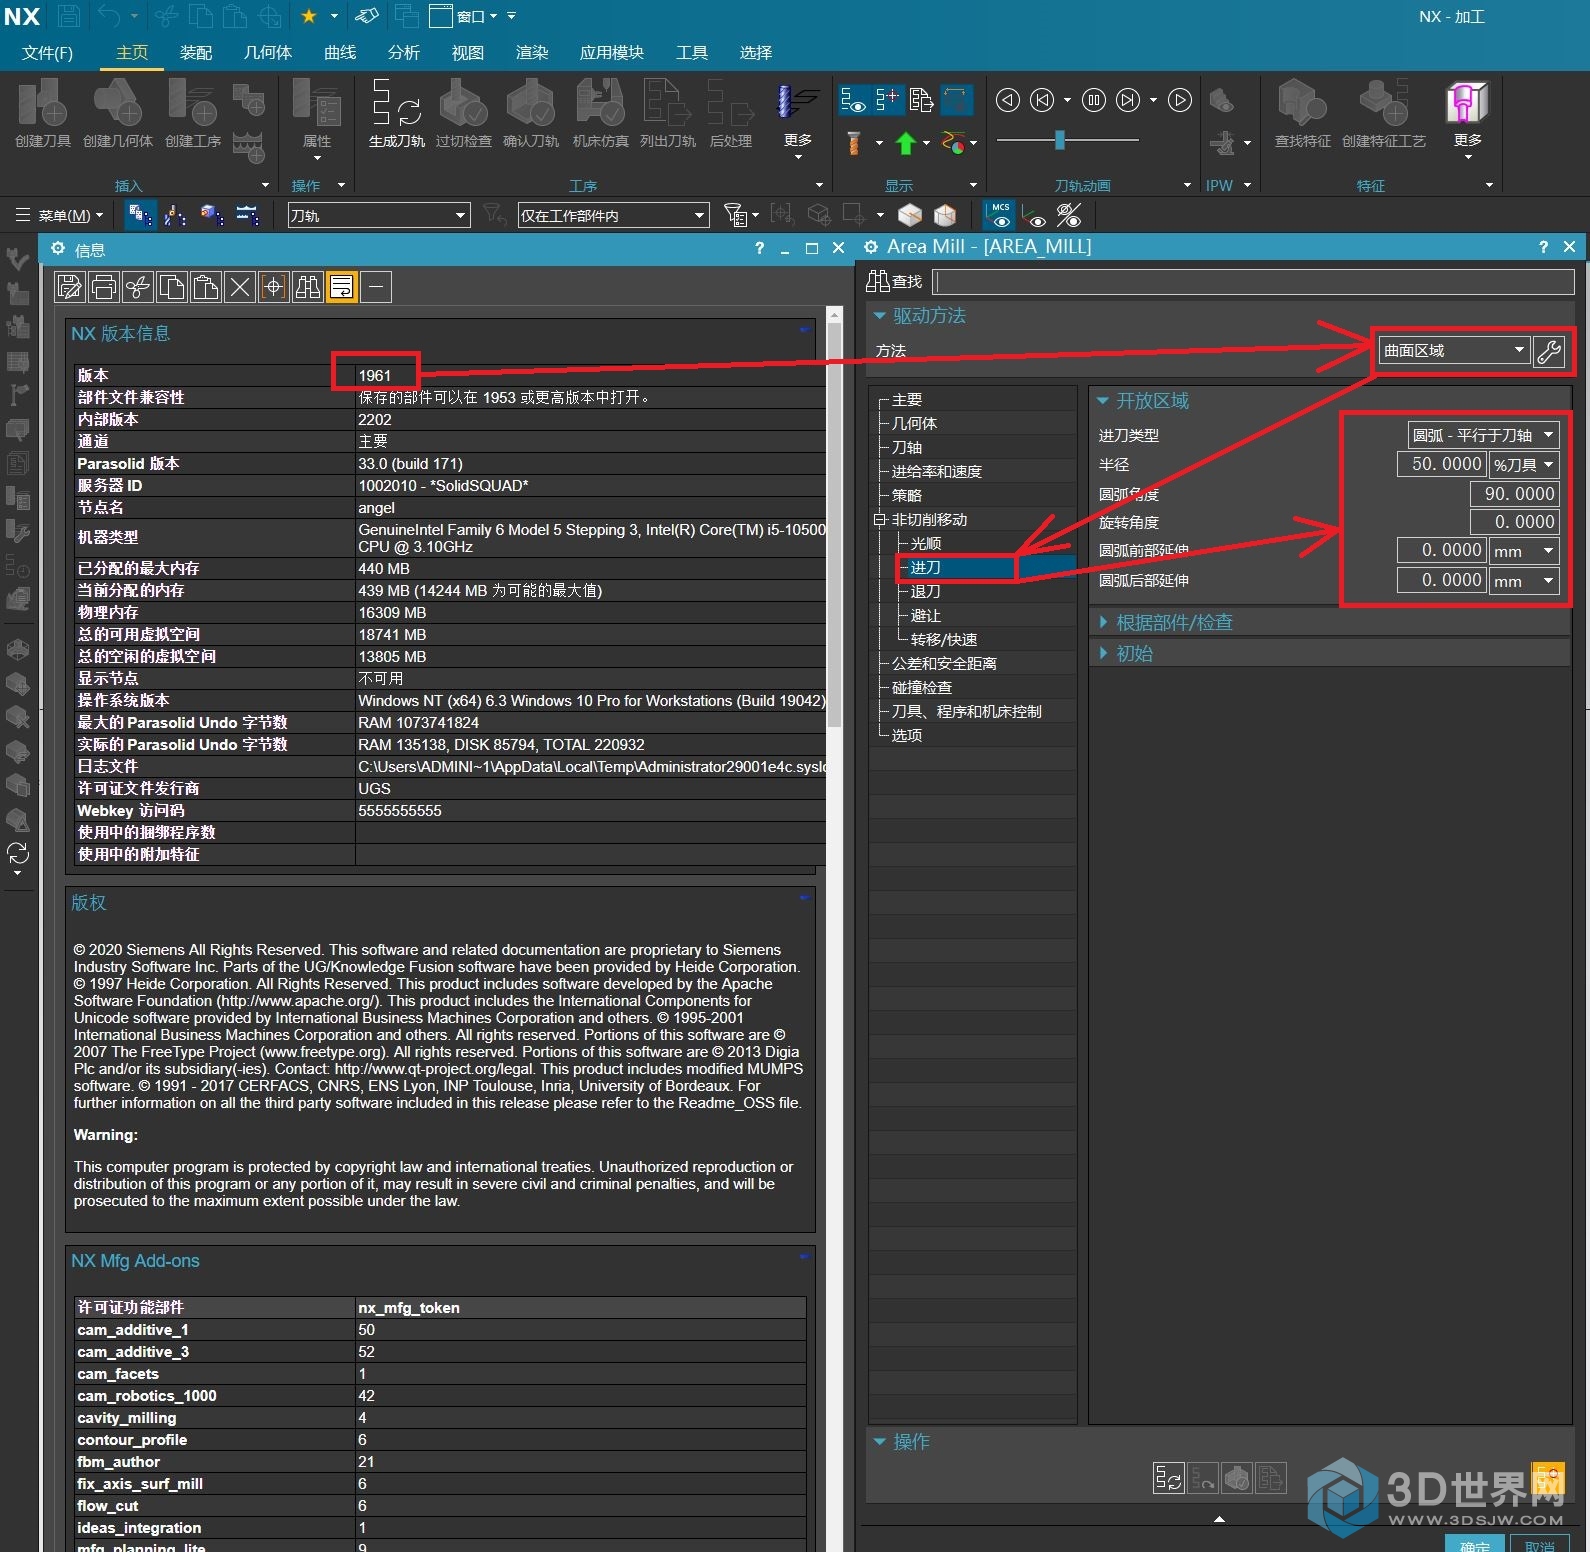1590x1552 pixels.
Task: Toggle word wrap button in Information toolbar
Action: click(341, 288)
